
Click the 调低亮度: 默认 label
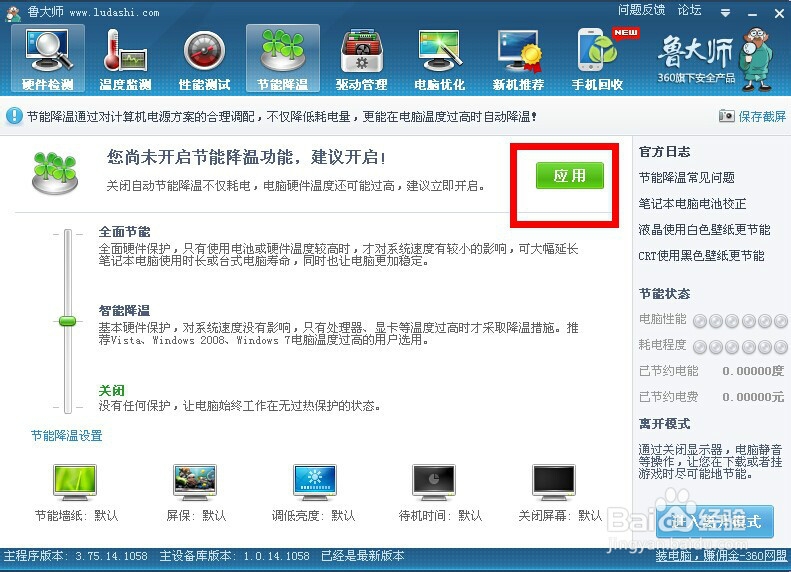(313, 516)
